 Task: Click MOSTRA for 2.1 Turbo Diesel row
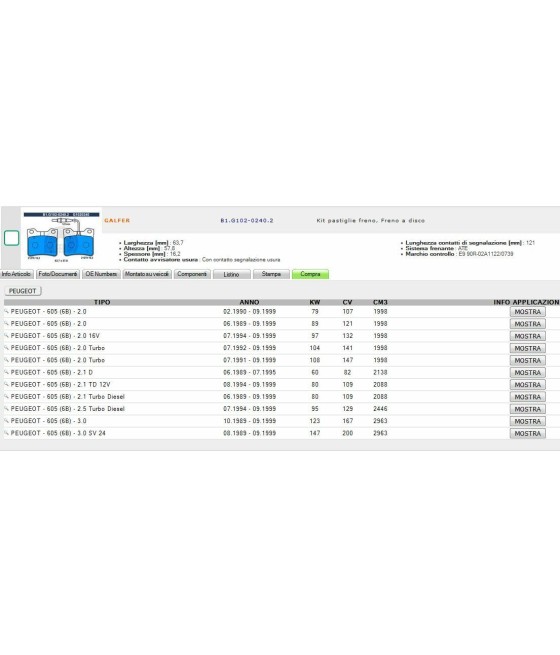click(x=527, y=397)
